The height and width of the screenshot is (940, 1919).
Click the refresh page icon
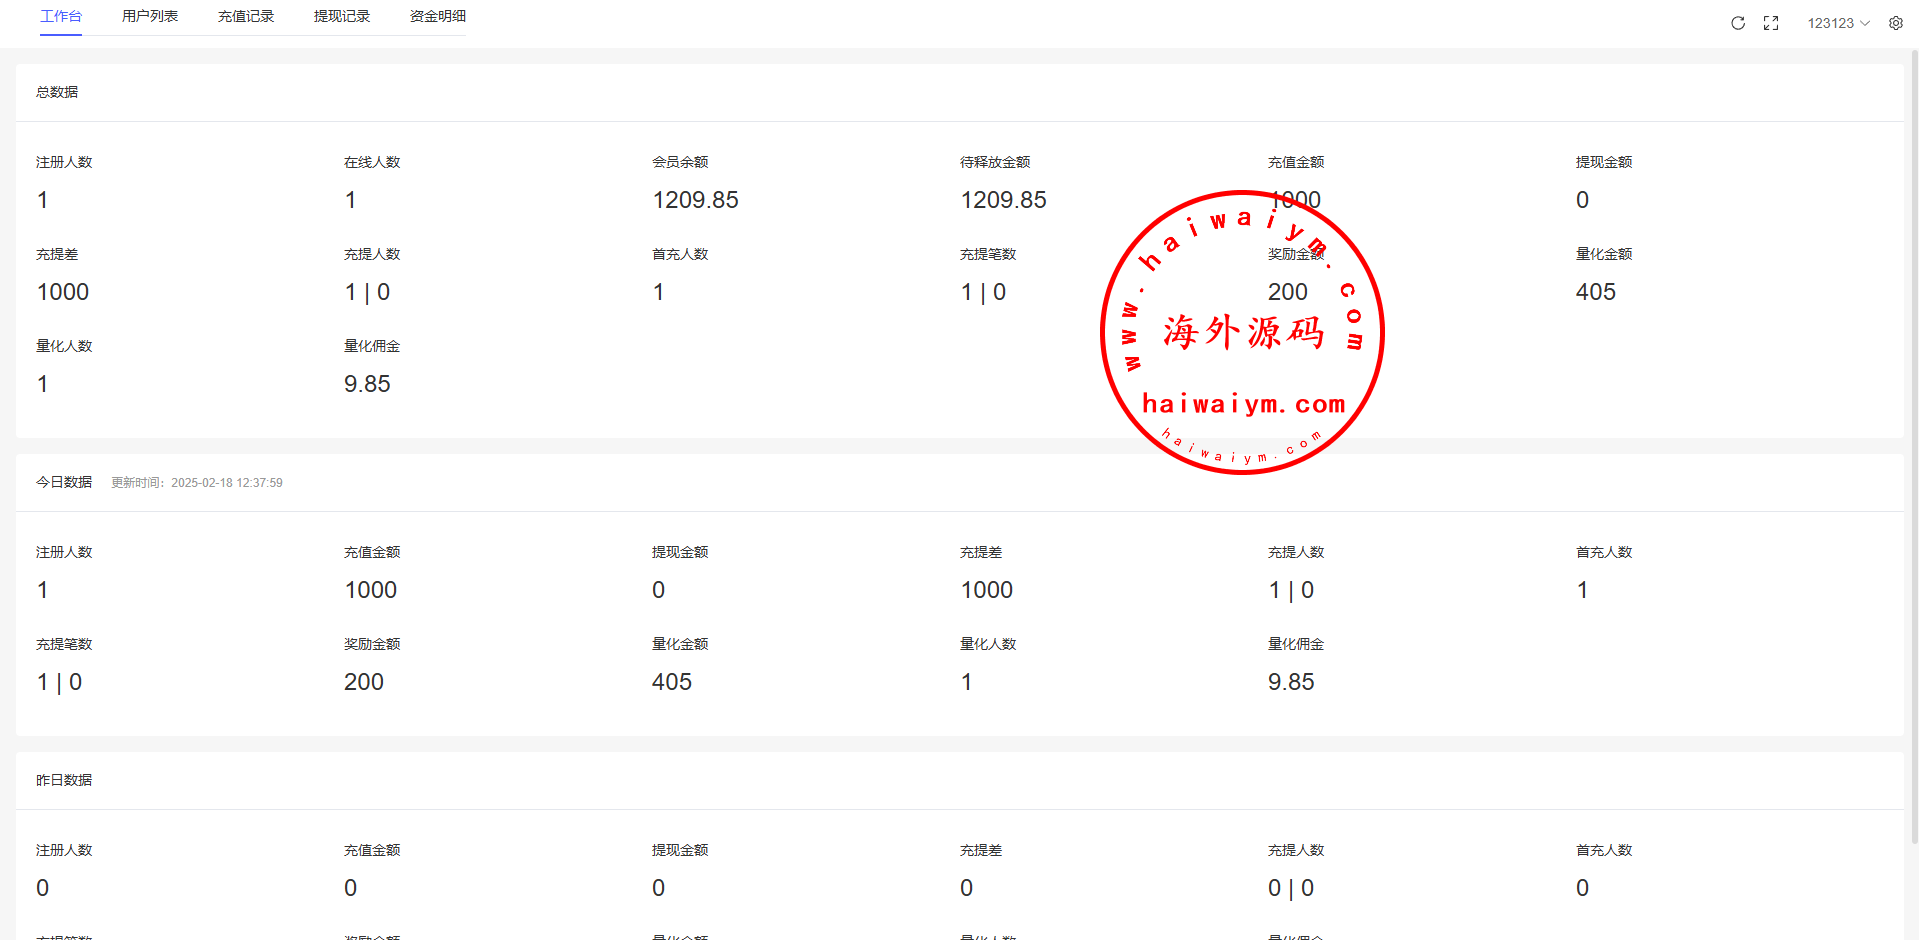(x=1738, y=23)
